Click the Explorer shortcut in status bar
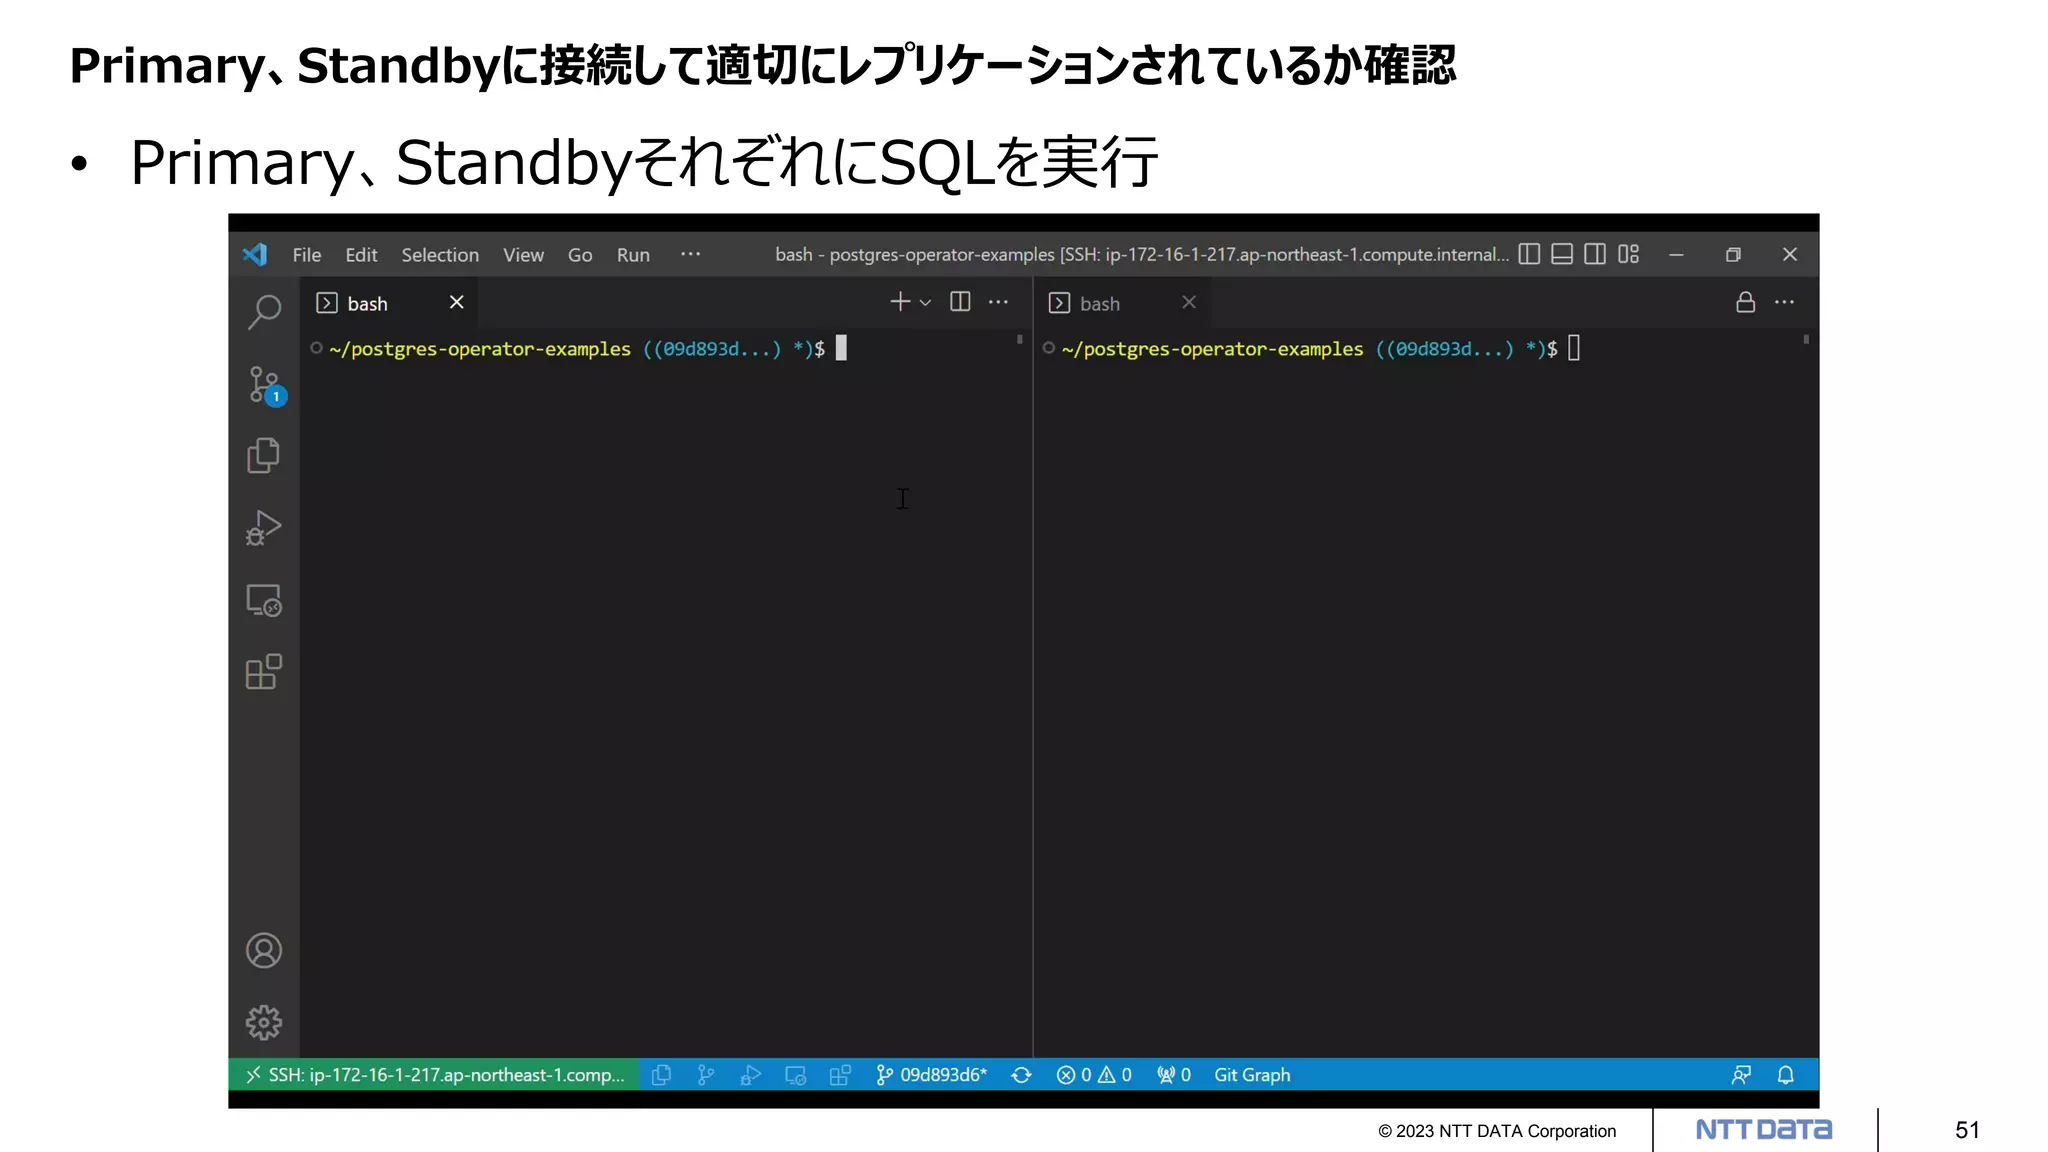 click(x=661, y=1075)
